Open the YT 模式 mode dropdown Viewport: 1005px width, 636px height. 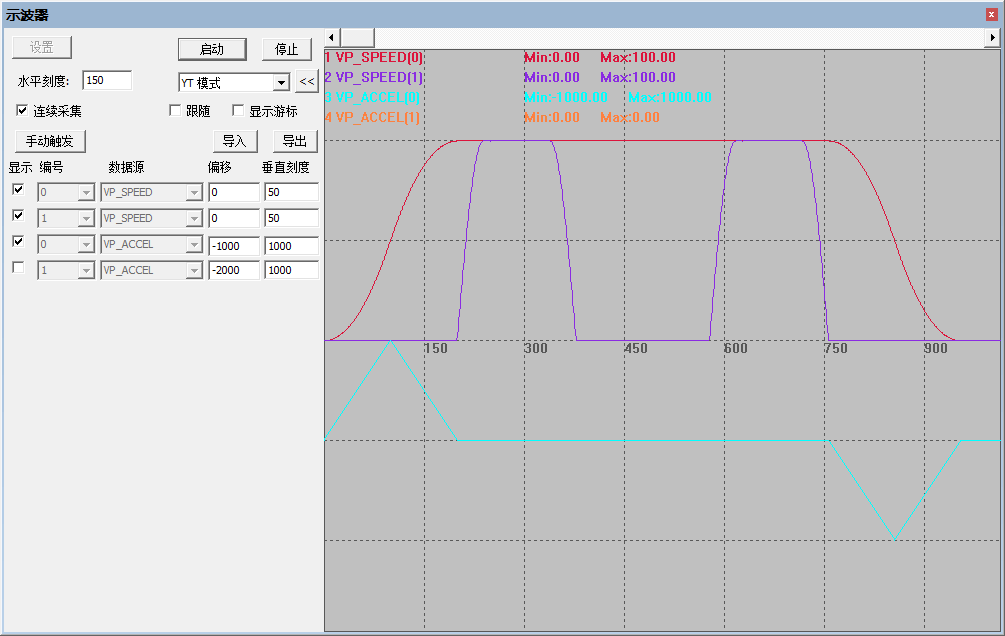click(281, 81)
